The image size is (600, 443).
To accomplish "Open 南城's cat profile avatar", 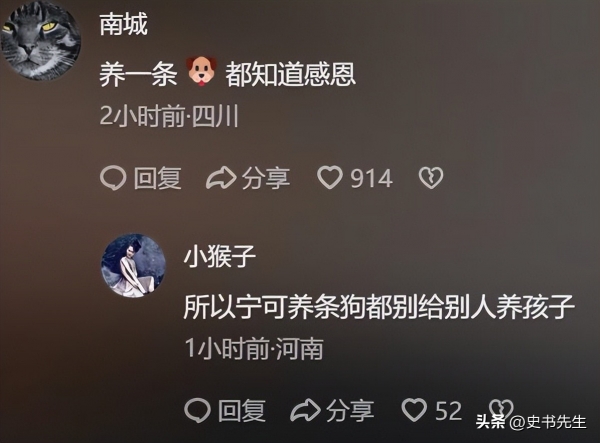I will (40, 40).
